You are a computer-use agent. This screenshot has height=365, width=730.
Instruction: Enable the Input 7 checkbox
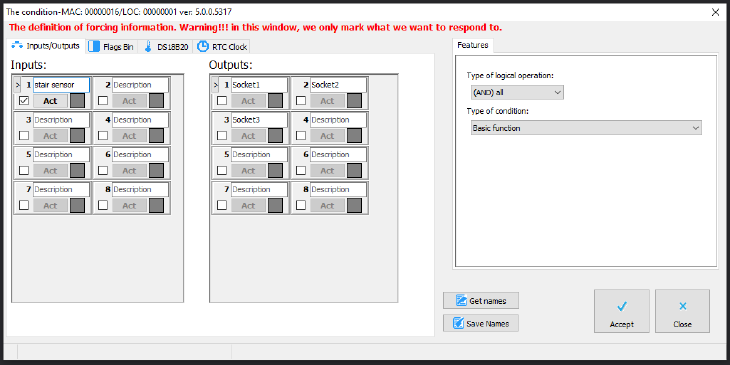pos(24,205)
